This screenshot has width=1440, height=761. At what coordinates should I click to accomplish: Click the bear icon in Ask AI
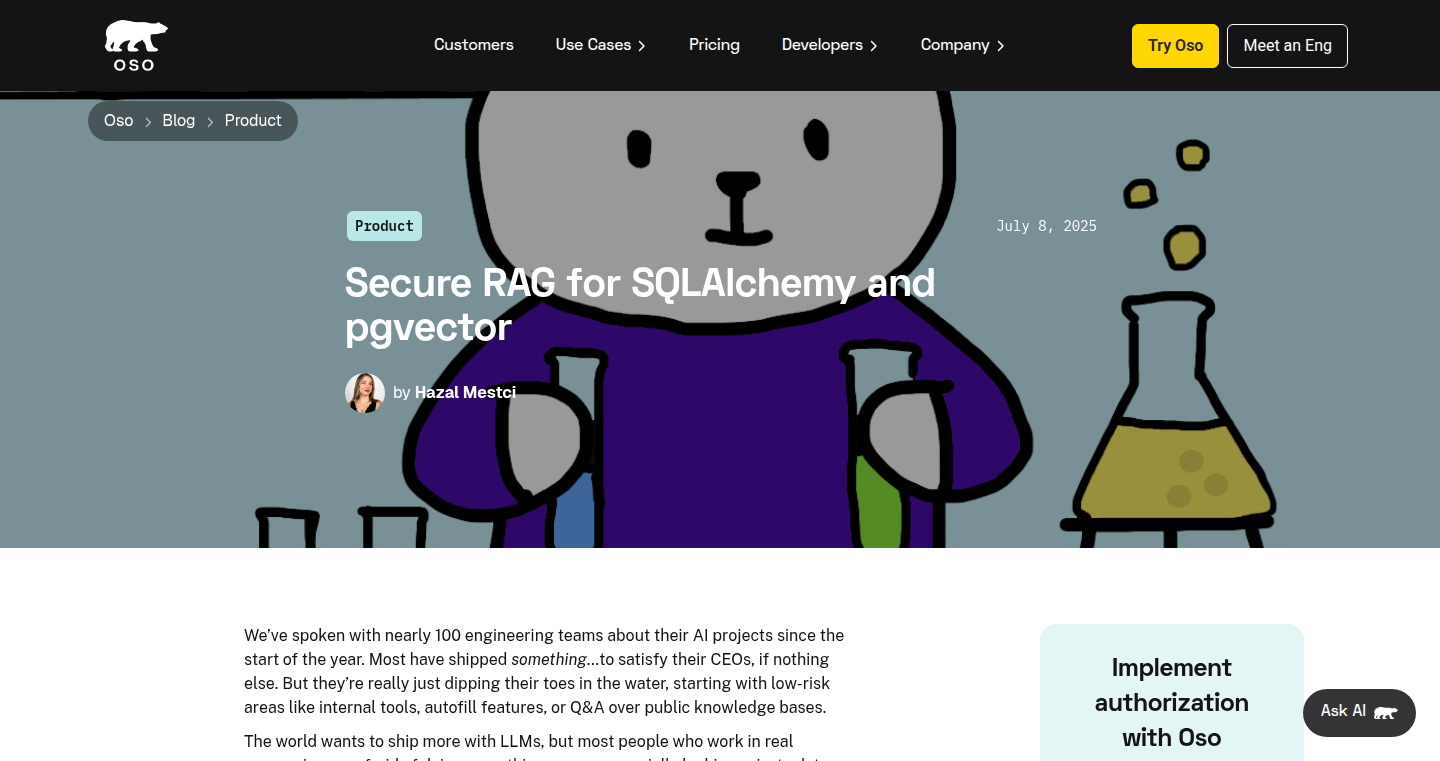pos(1385,713)
